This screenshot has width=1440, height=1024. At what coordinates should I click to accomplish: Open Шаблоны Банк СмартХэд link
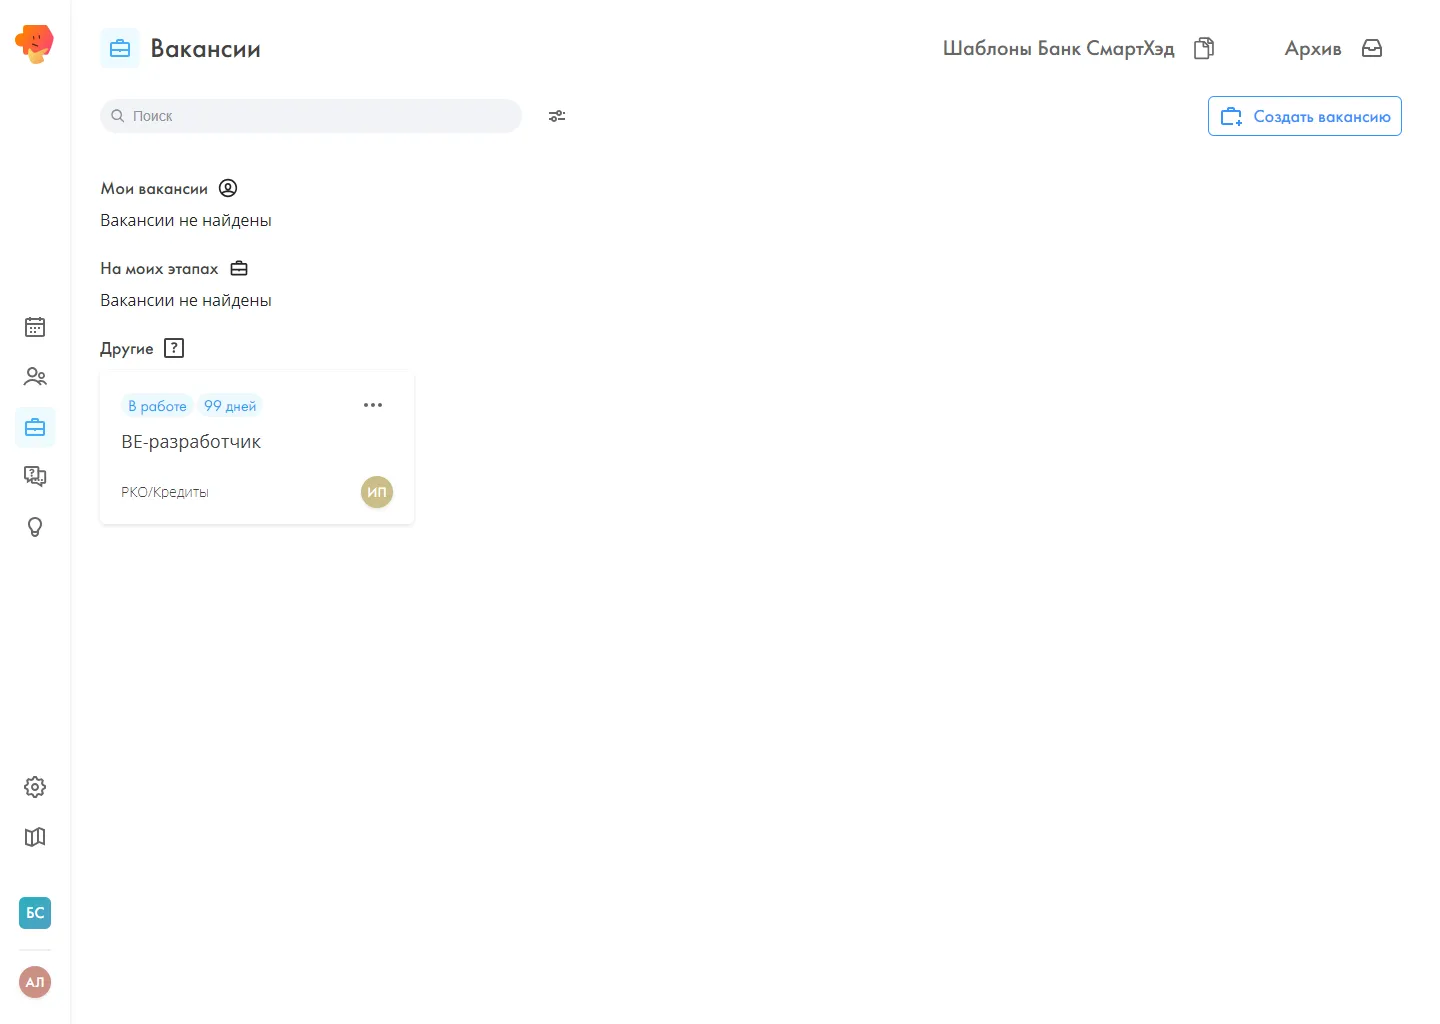pos(1059,48)
